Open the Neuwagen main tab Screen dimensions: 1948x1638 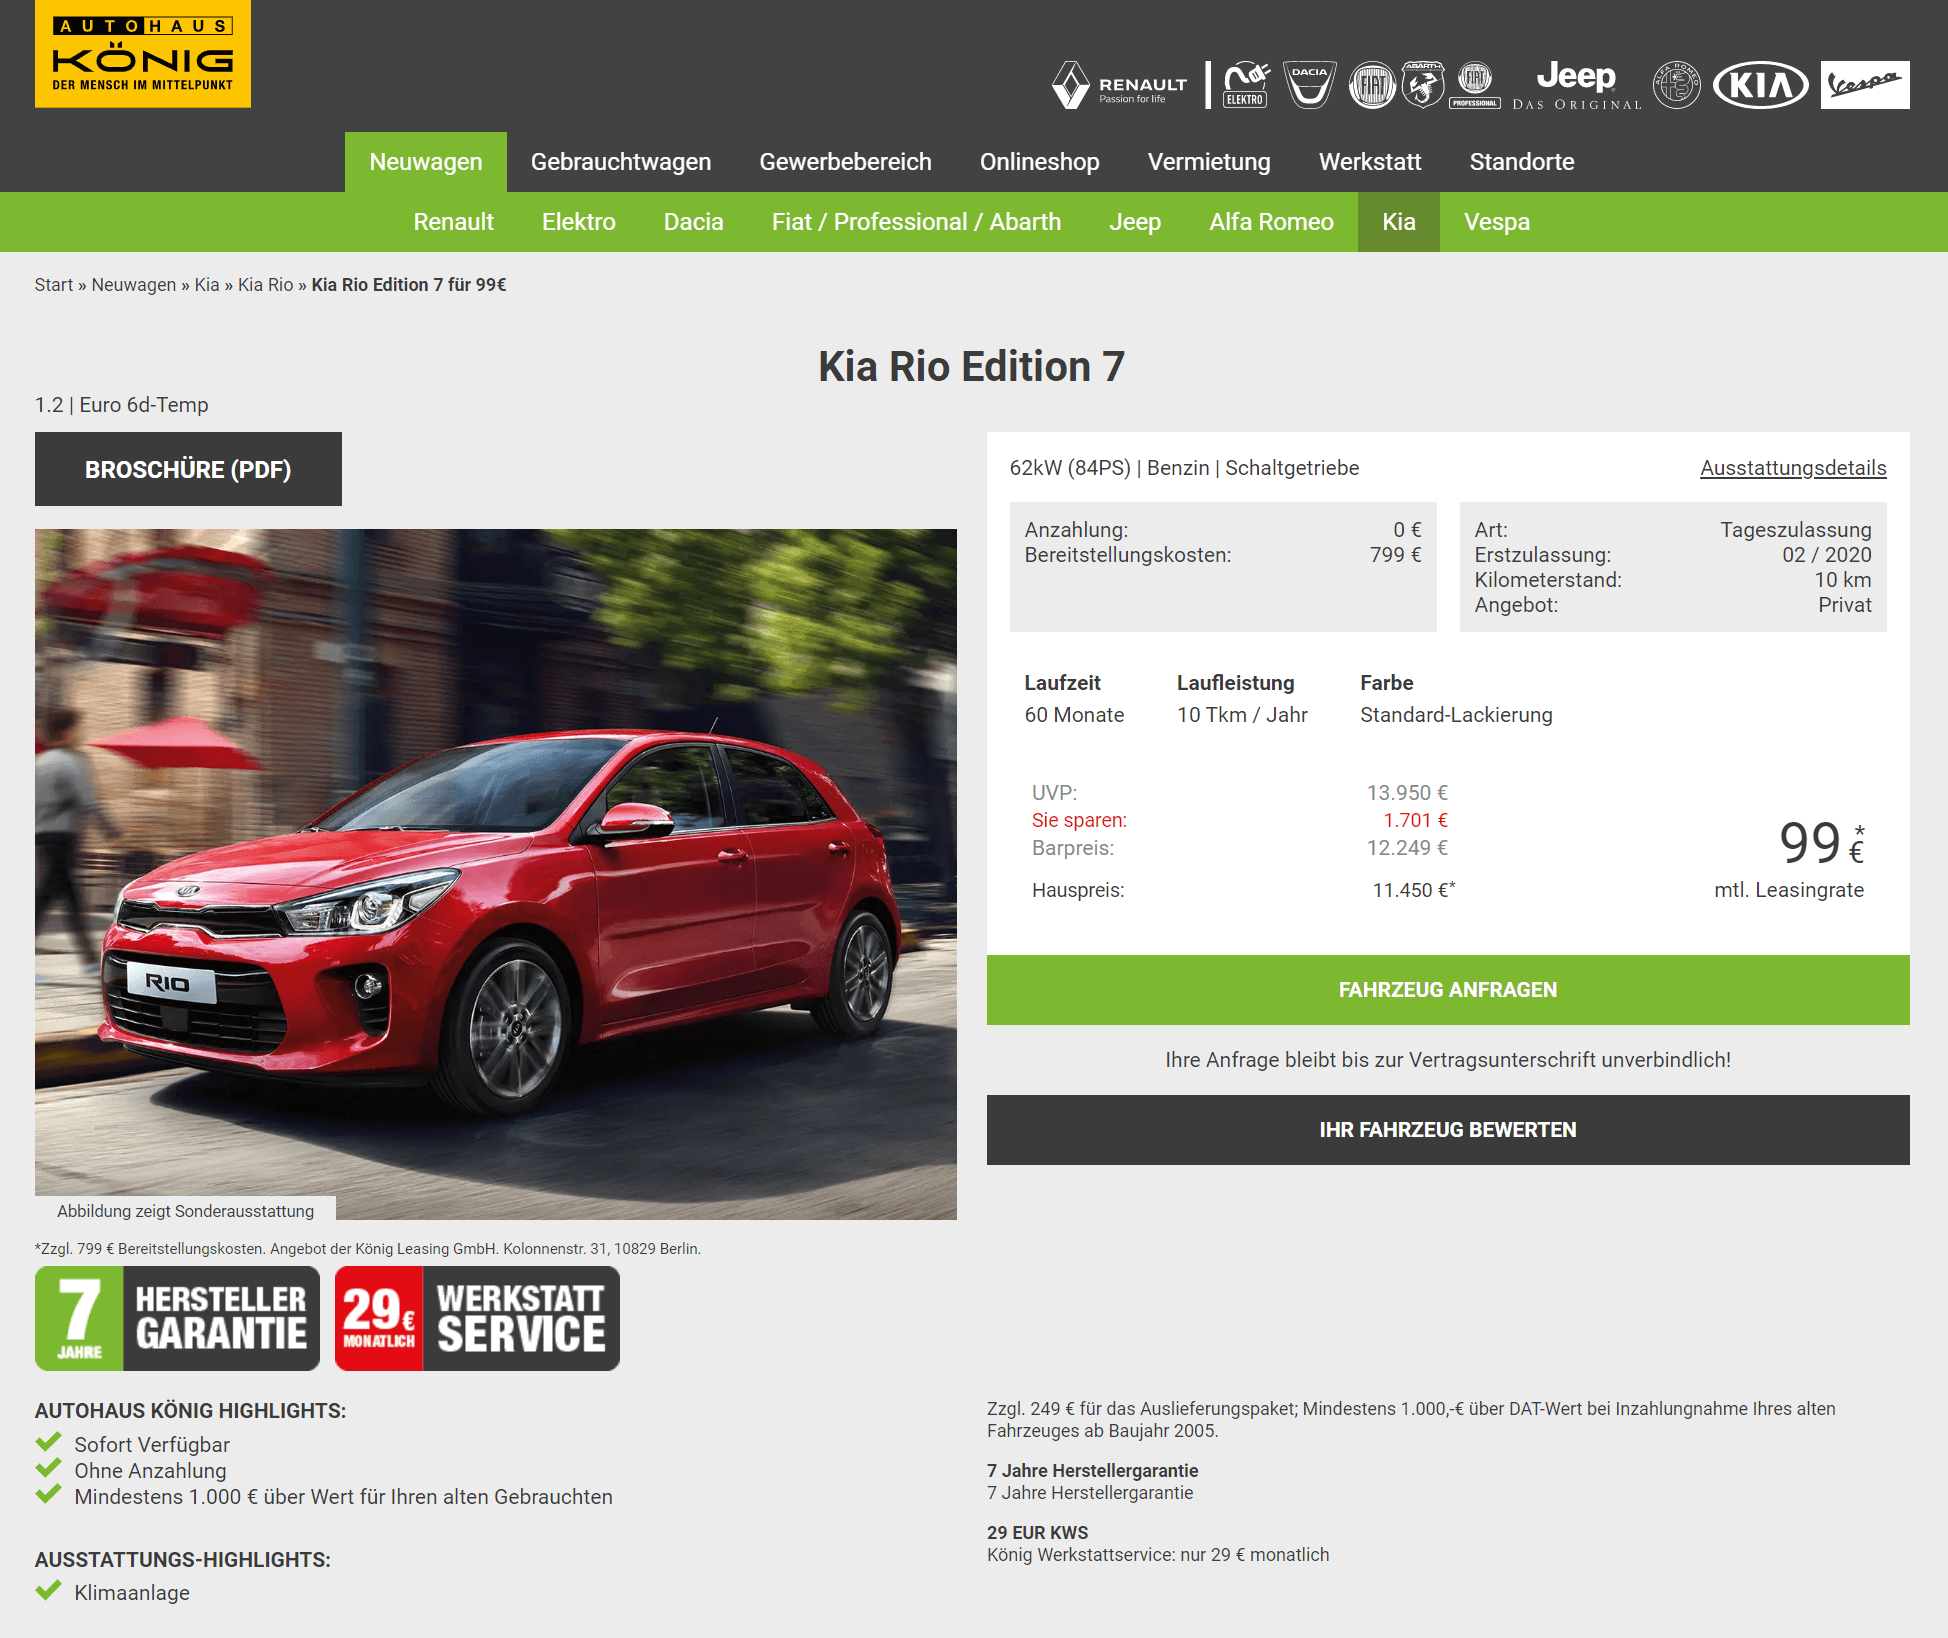point(426,162)
